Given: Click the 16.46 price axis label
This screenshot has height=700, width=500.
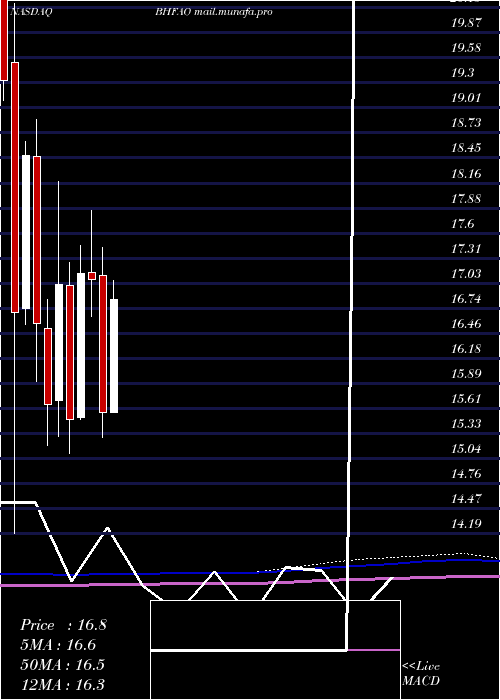Looking at the screenshot, I should 466,324.
